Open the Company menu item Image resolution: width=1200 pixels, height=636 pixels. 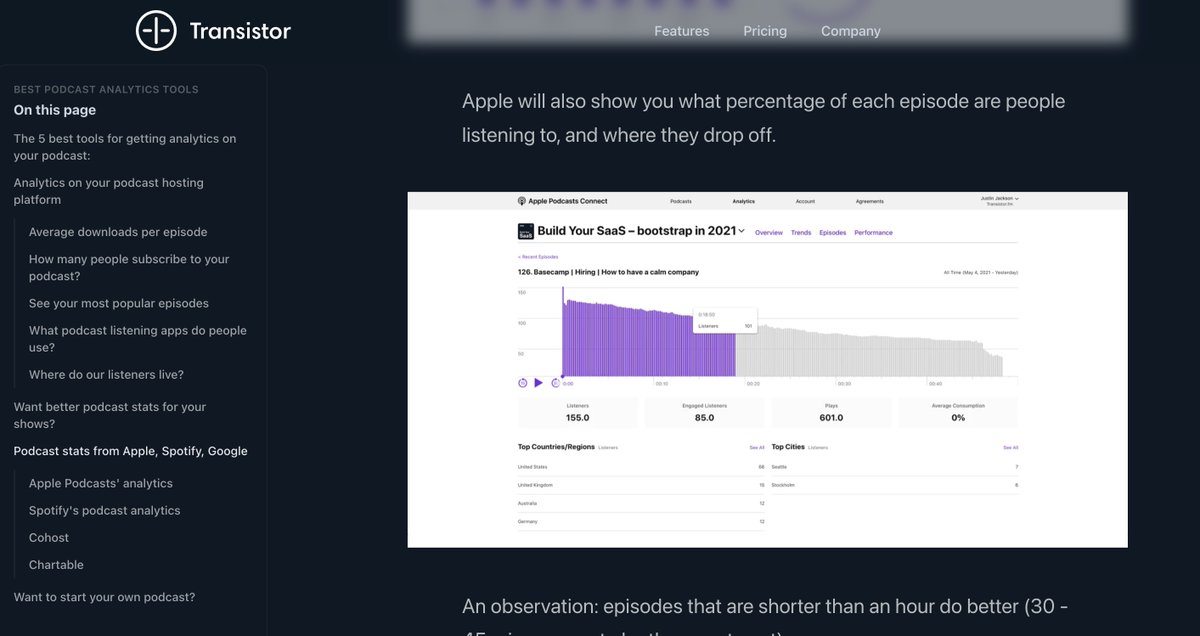tap(851, 31)
